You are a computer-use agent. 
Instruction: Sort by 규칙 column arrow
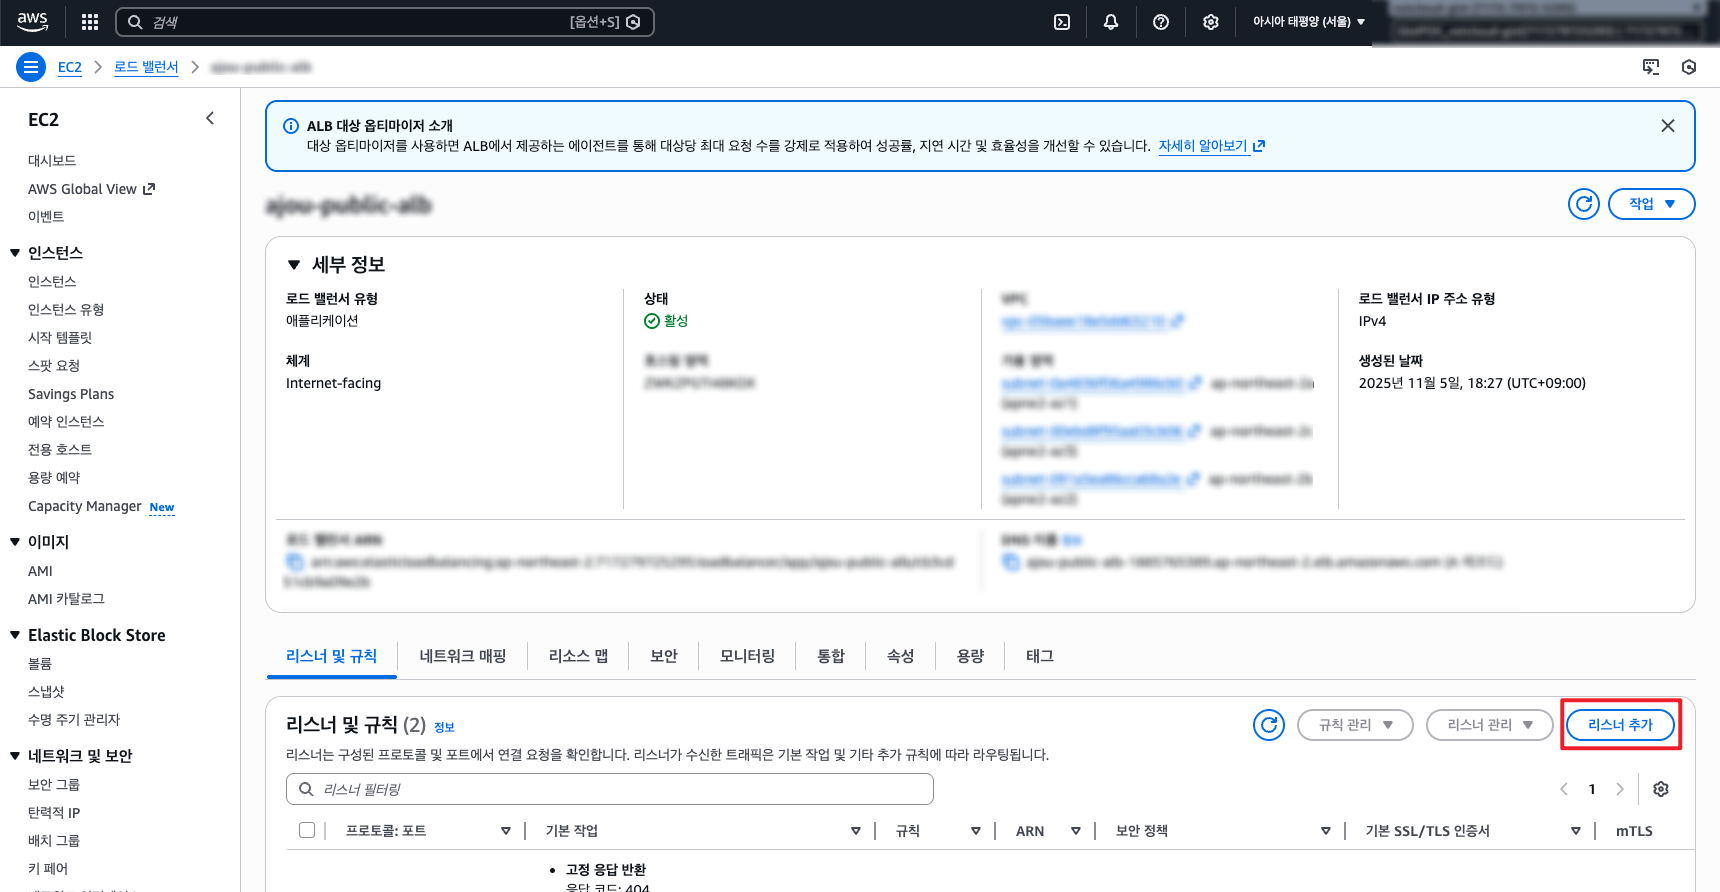(976, 831)
